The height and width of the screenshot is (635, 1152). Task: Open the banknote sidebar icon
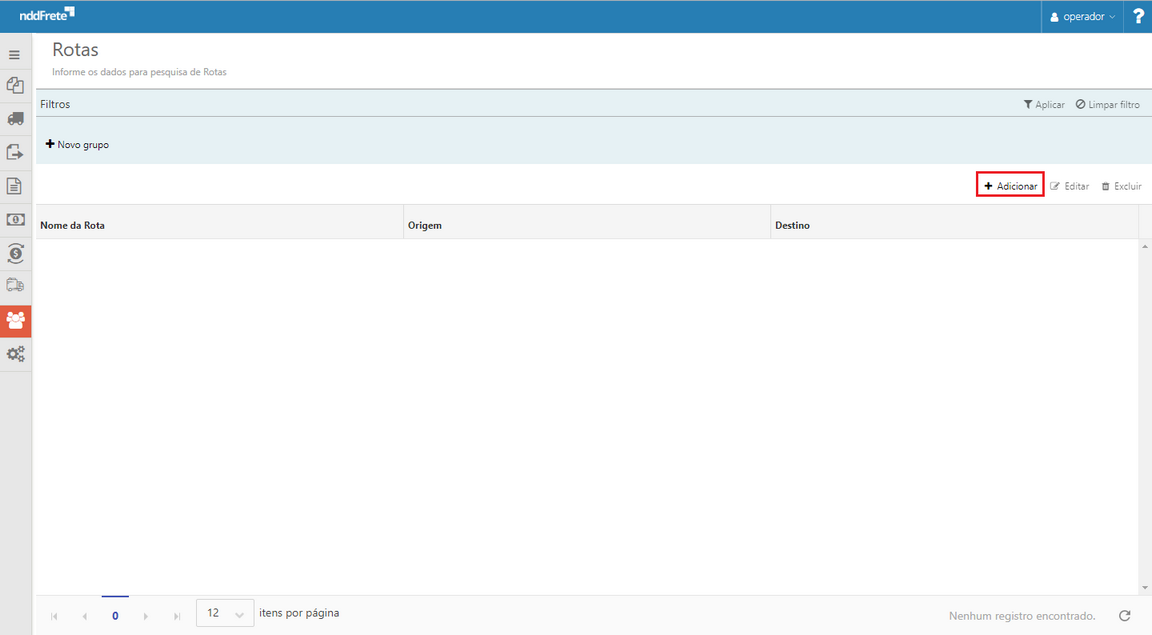[x=15, y=220]
